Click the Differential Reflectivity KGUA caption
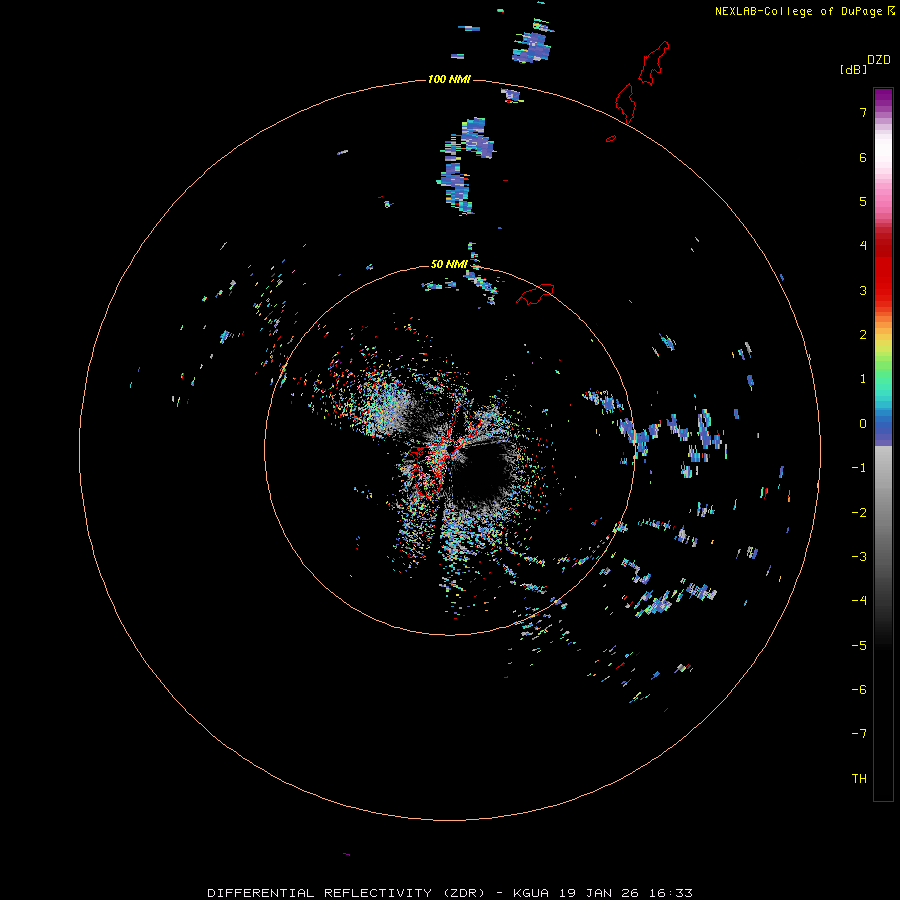The image size is (900, 900). pos(449,893)
